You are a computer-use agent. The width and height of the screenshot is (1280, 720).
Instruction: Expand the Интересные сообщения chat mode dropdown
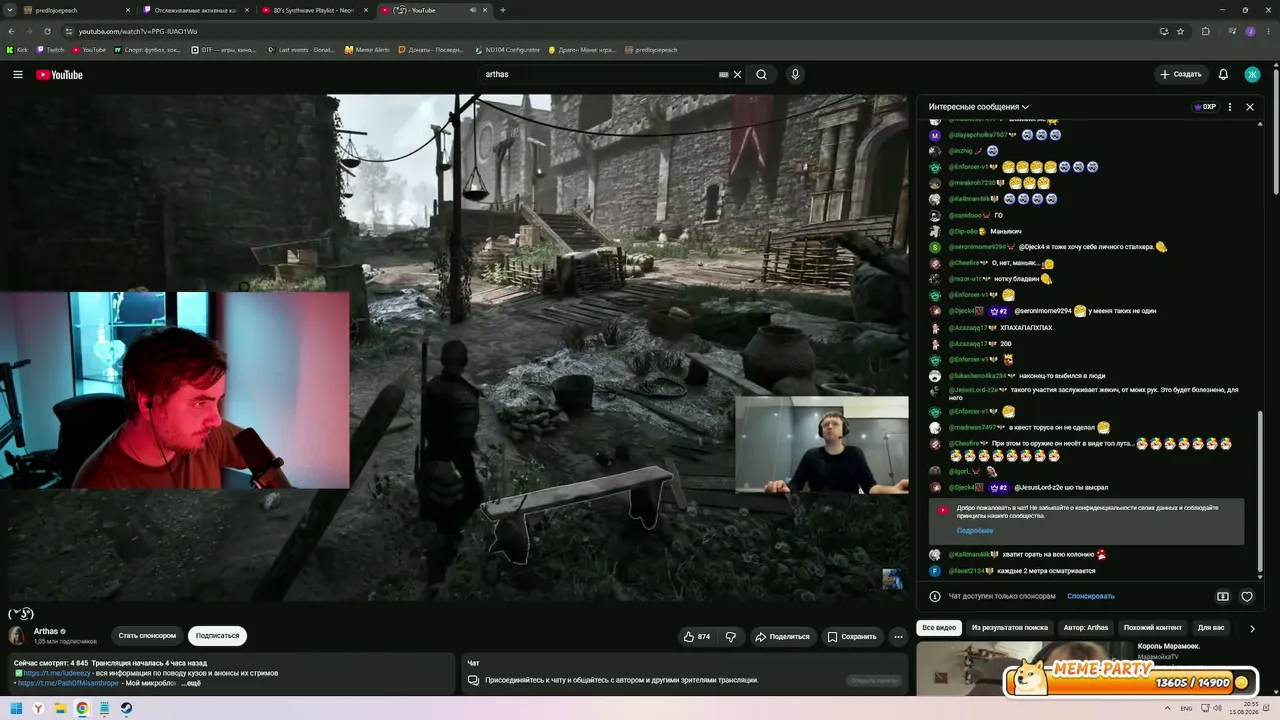click(x=978, y=107)
